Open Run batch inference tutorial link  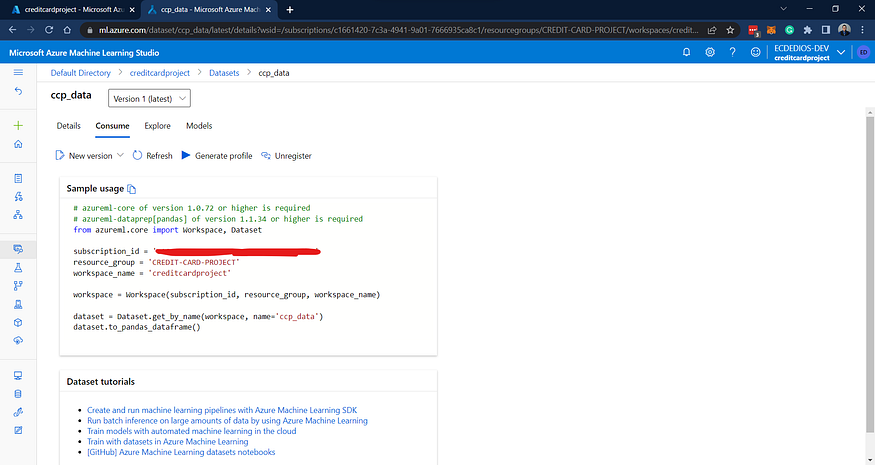227,421
